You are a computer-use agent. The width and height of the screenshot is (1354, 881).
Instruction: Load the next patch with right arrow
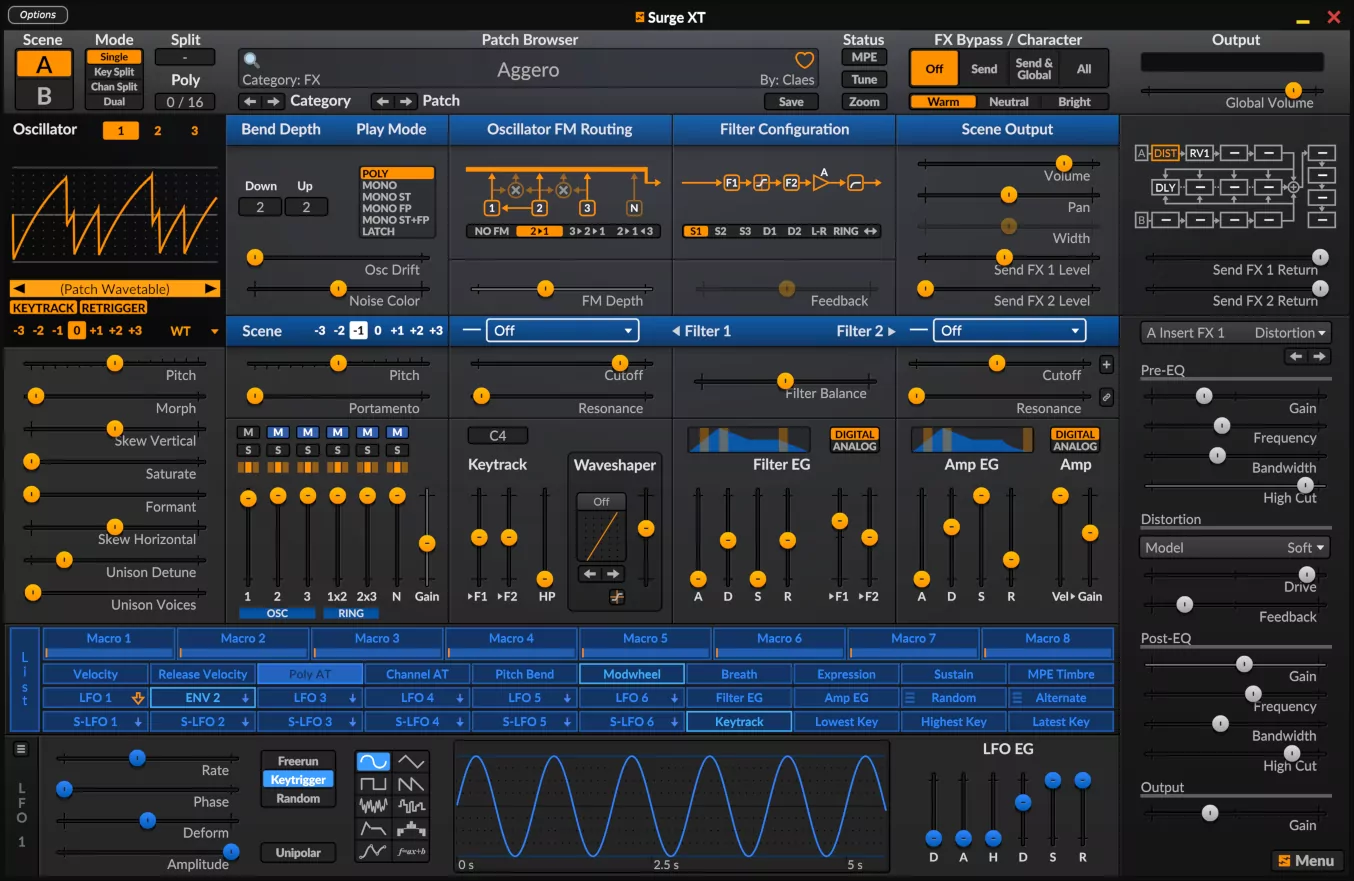coord(405,101)
